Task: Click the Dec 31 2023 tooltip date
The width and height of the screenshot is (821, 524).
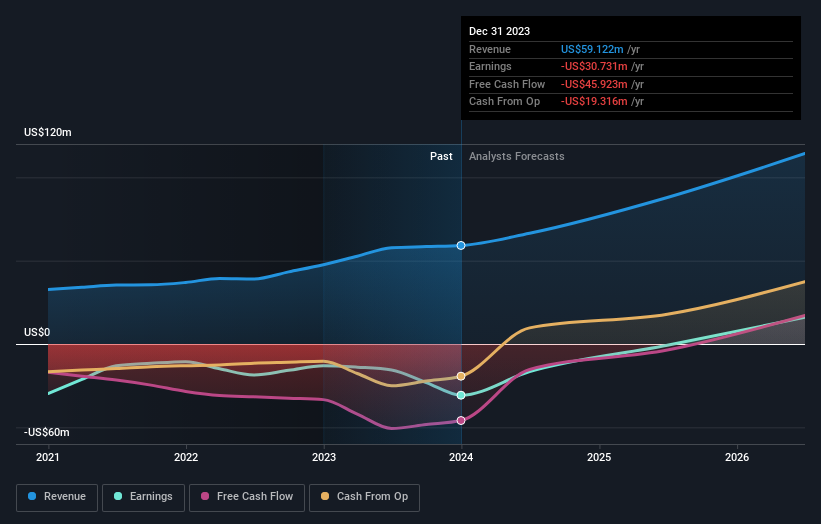Action: tap(500, 31)
